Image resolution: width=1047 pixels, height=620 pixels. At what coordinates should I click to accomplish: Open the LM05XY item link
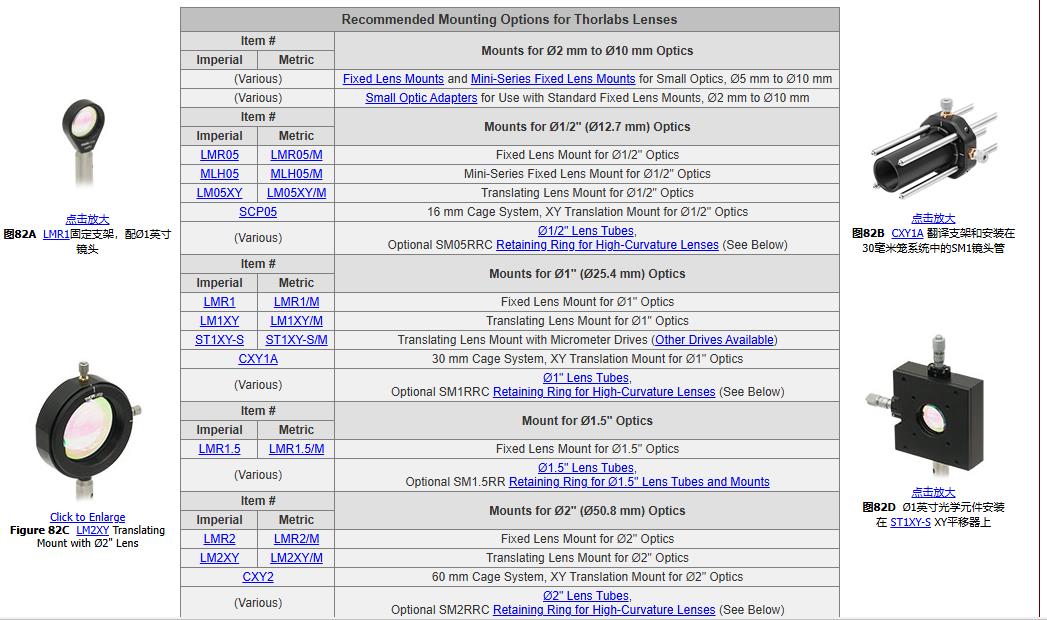pyautogui.click(x=219, y=193)
